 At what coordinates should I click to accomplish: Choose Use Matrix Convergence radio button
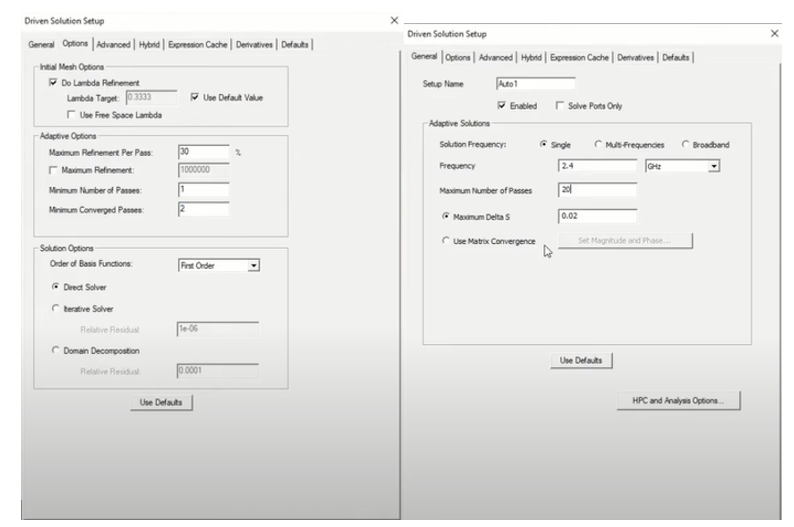(x=446, y=241)
